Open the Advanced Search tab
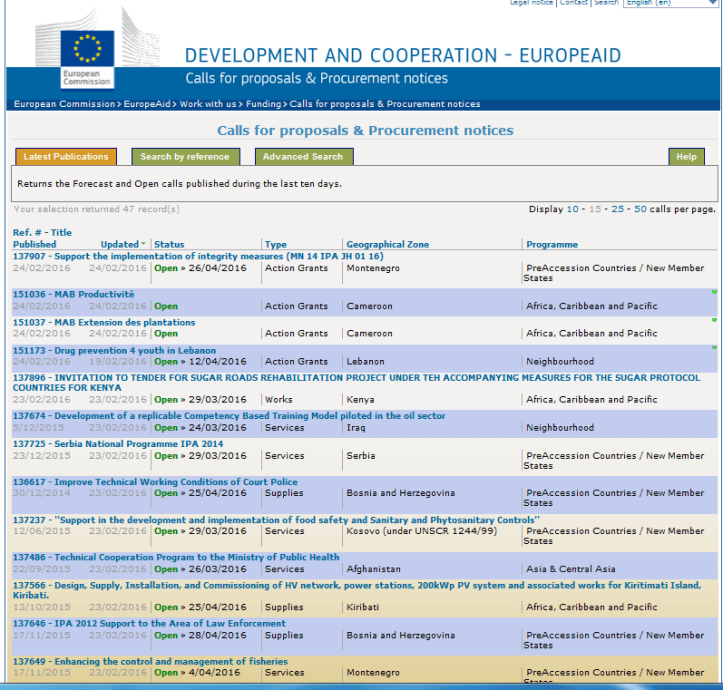The height and width of the screenshot is (690, 723). click(303, 157)
